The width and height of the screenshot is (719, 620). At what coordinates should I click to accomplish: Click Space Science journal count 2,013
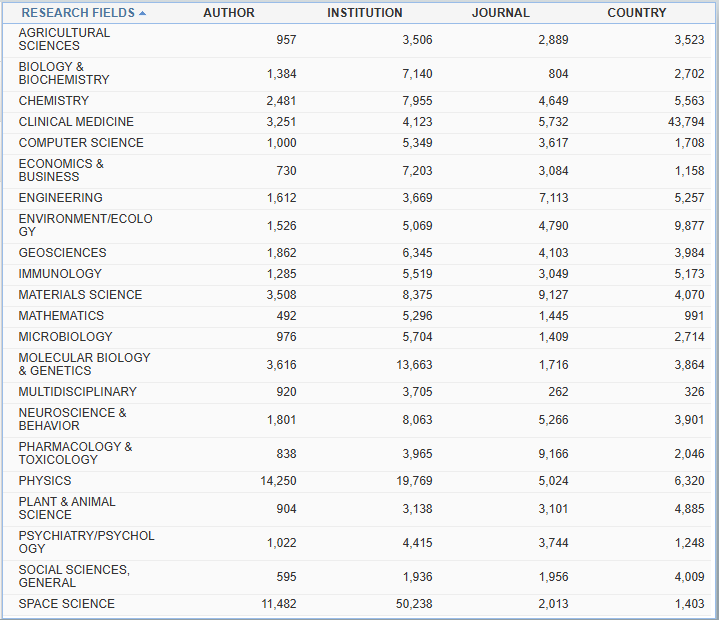[x=553, y=604]
